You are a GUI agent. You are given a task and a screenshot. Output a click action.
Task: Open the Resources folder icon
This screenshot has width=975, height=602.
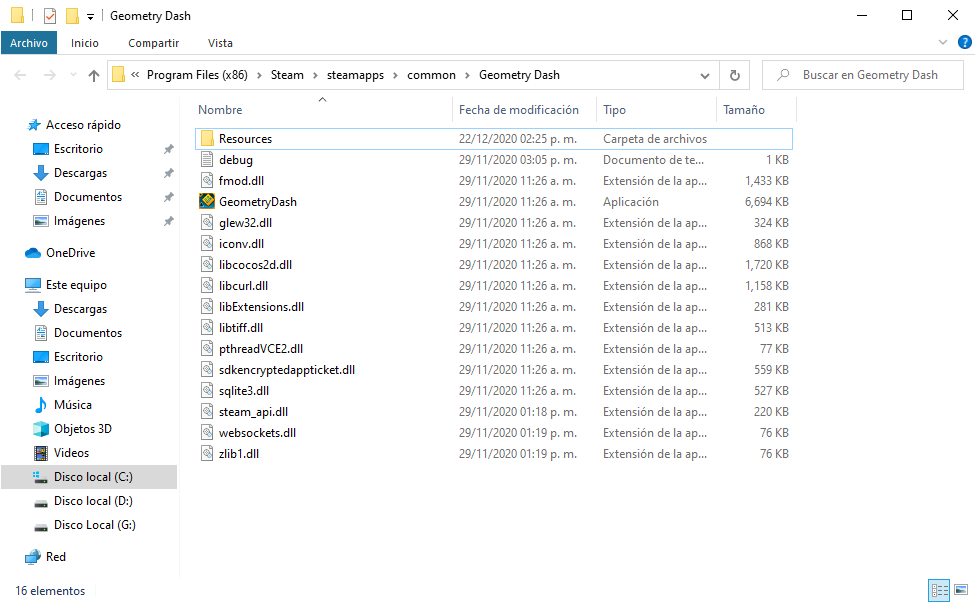[x=207, y=139]
